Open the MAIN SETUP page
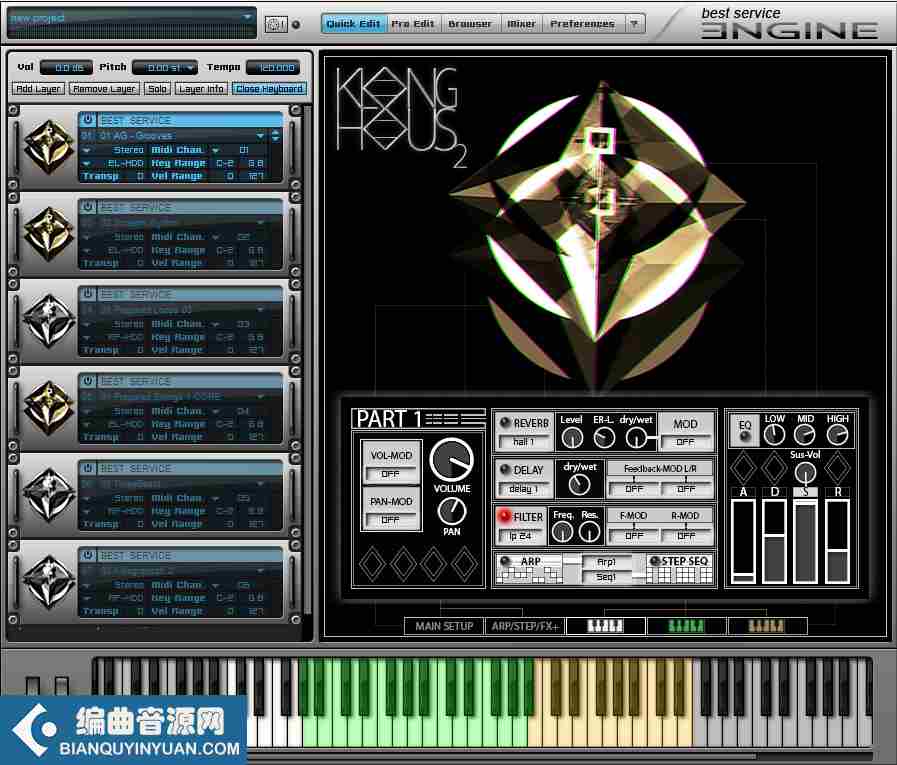 tap(444, 626)
